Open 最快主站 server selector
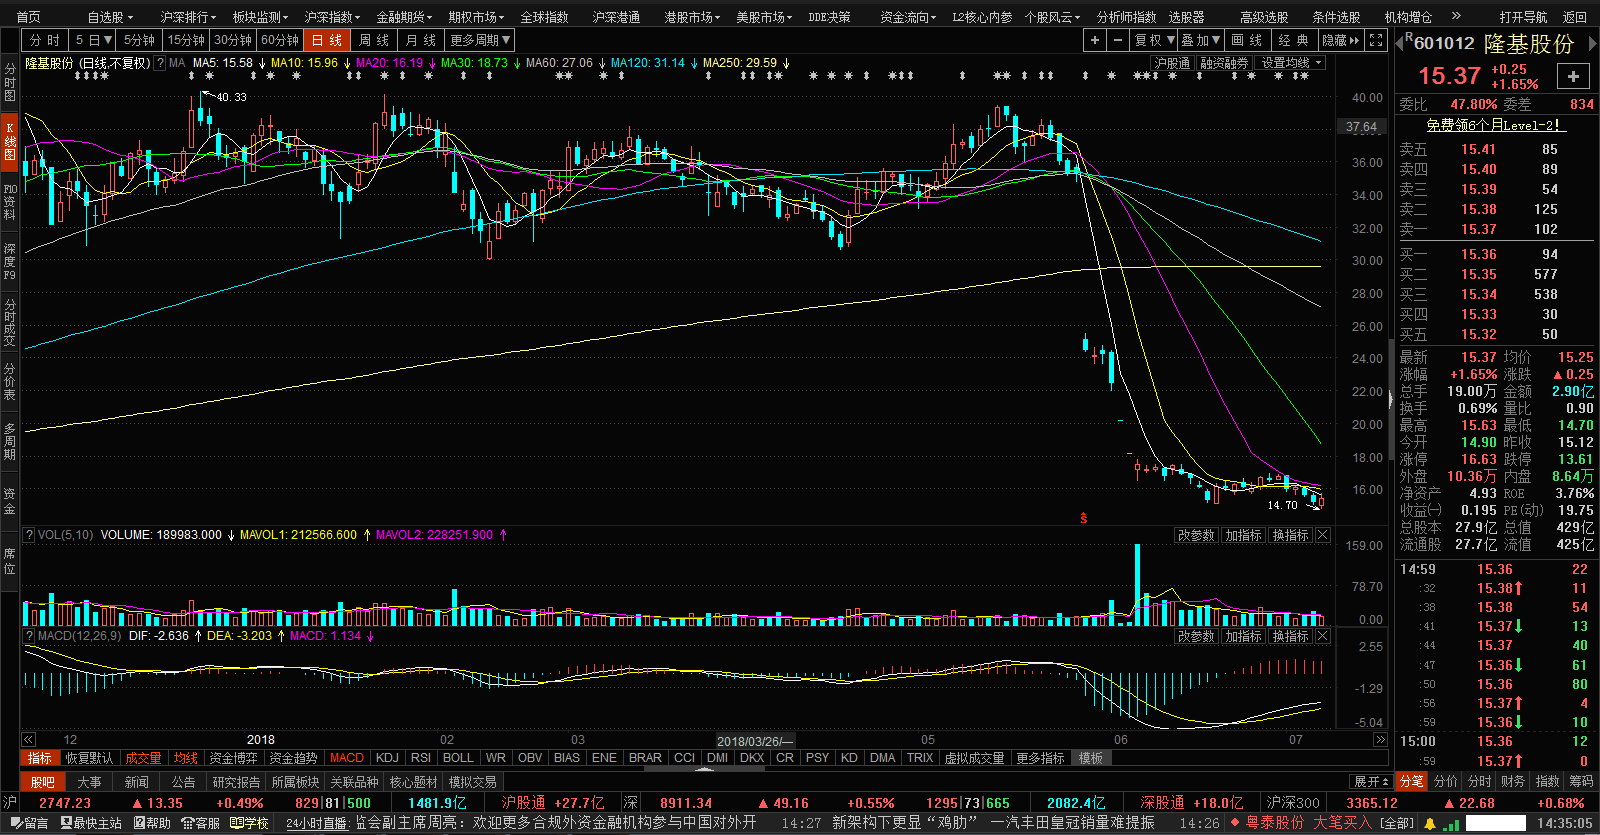 (x=91, y=823)
